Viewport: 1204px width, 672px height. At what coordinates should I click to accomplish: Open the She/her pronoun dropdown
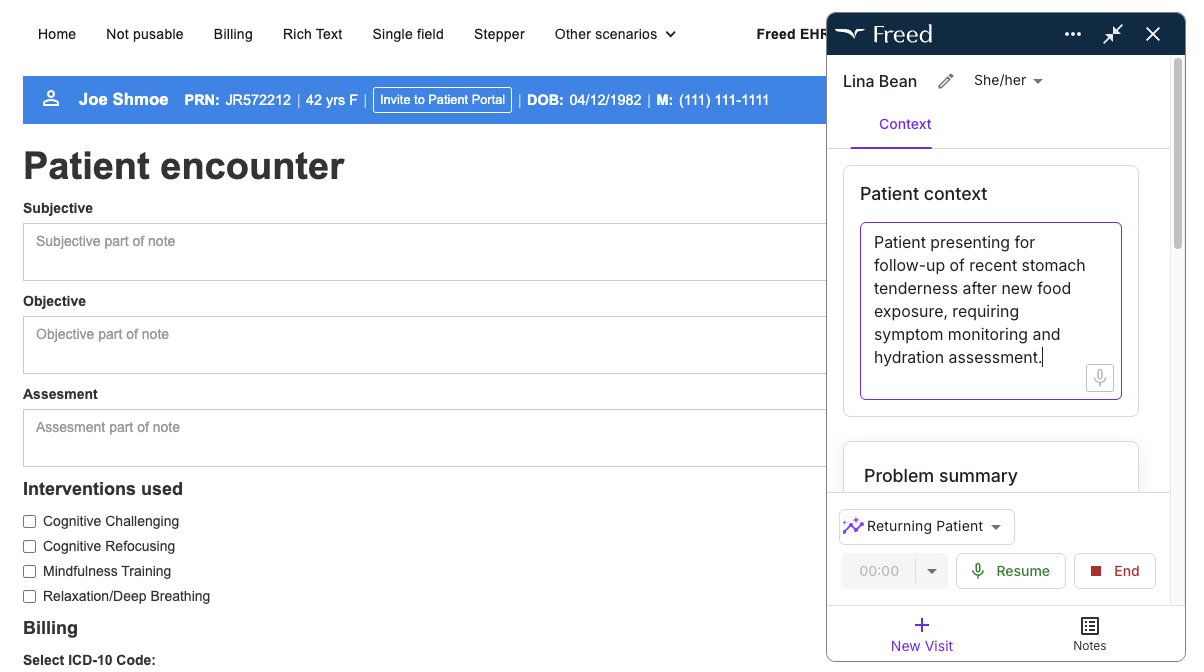[x=1008, y=81]
